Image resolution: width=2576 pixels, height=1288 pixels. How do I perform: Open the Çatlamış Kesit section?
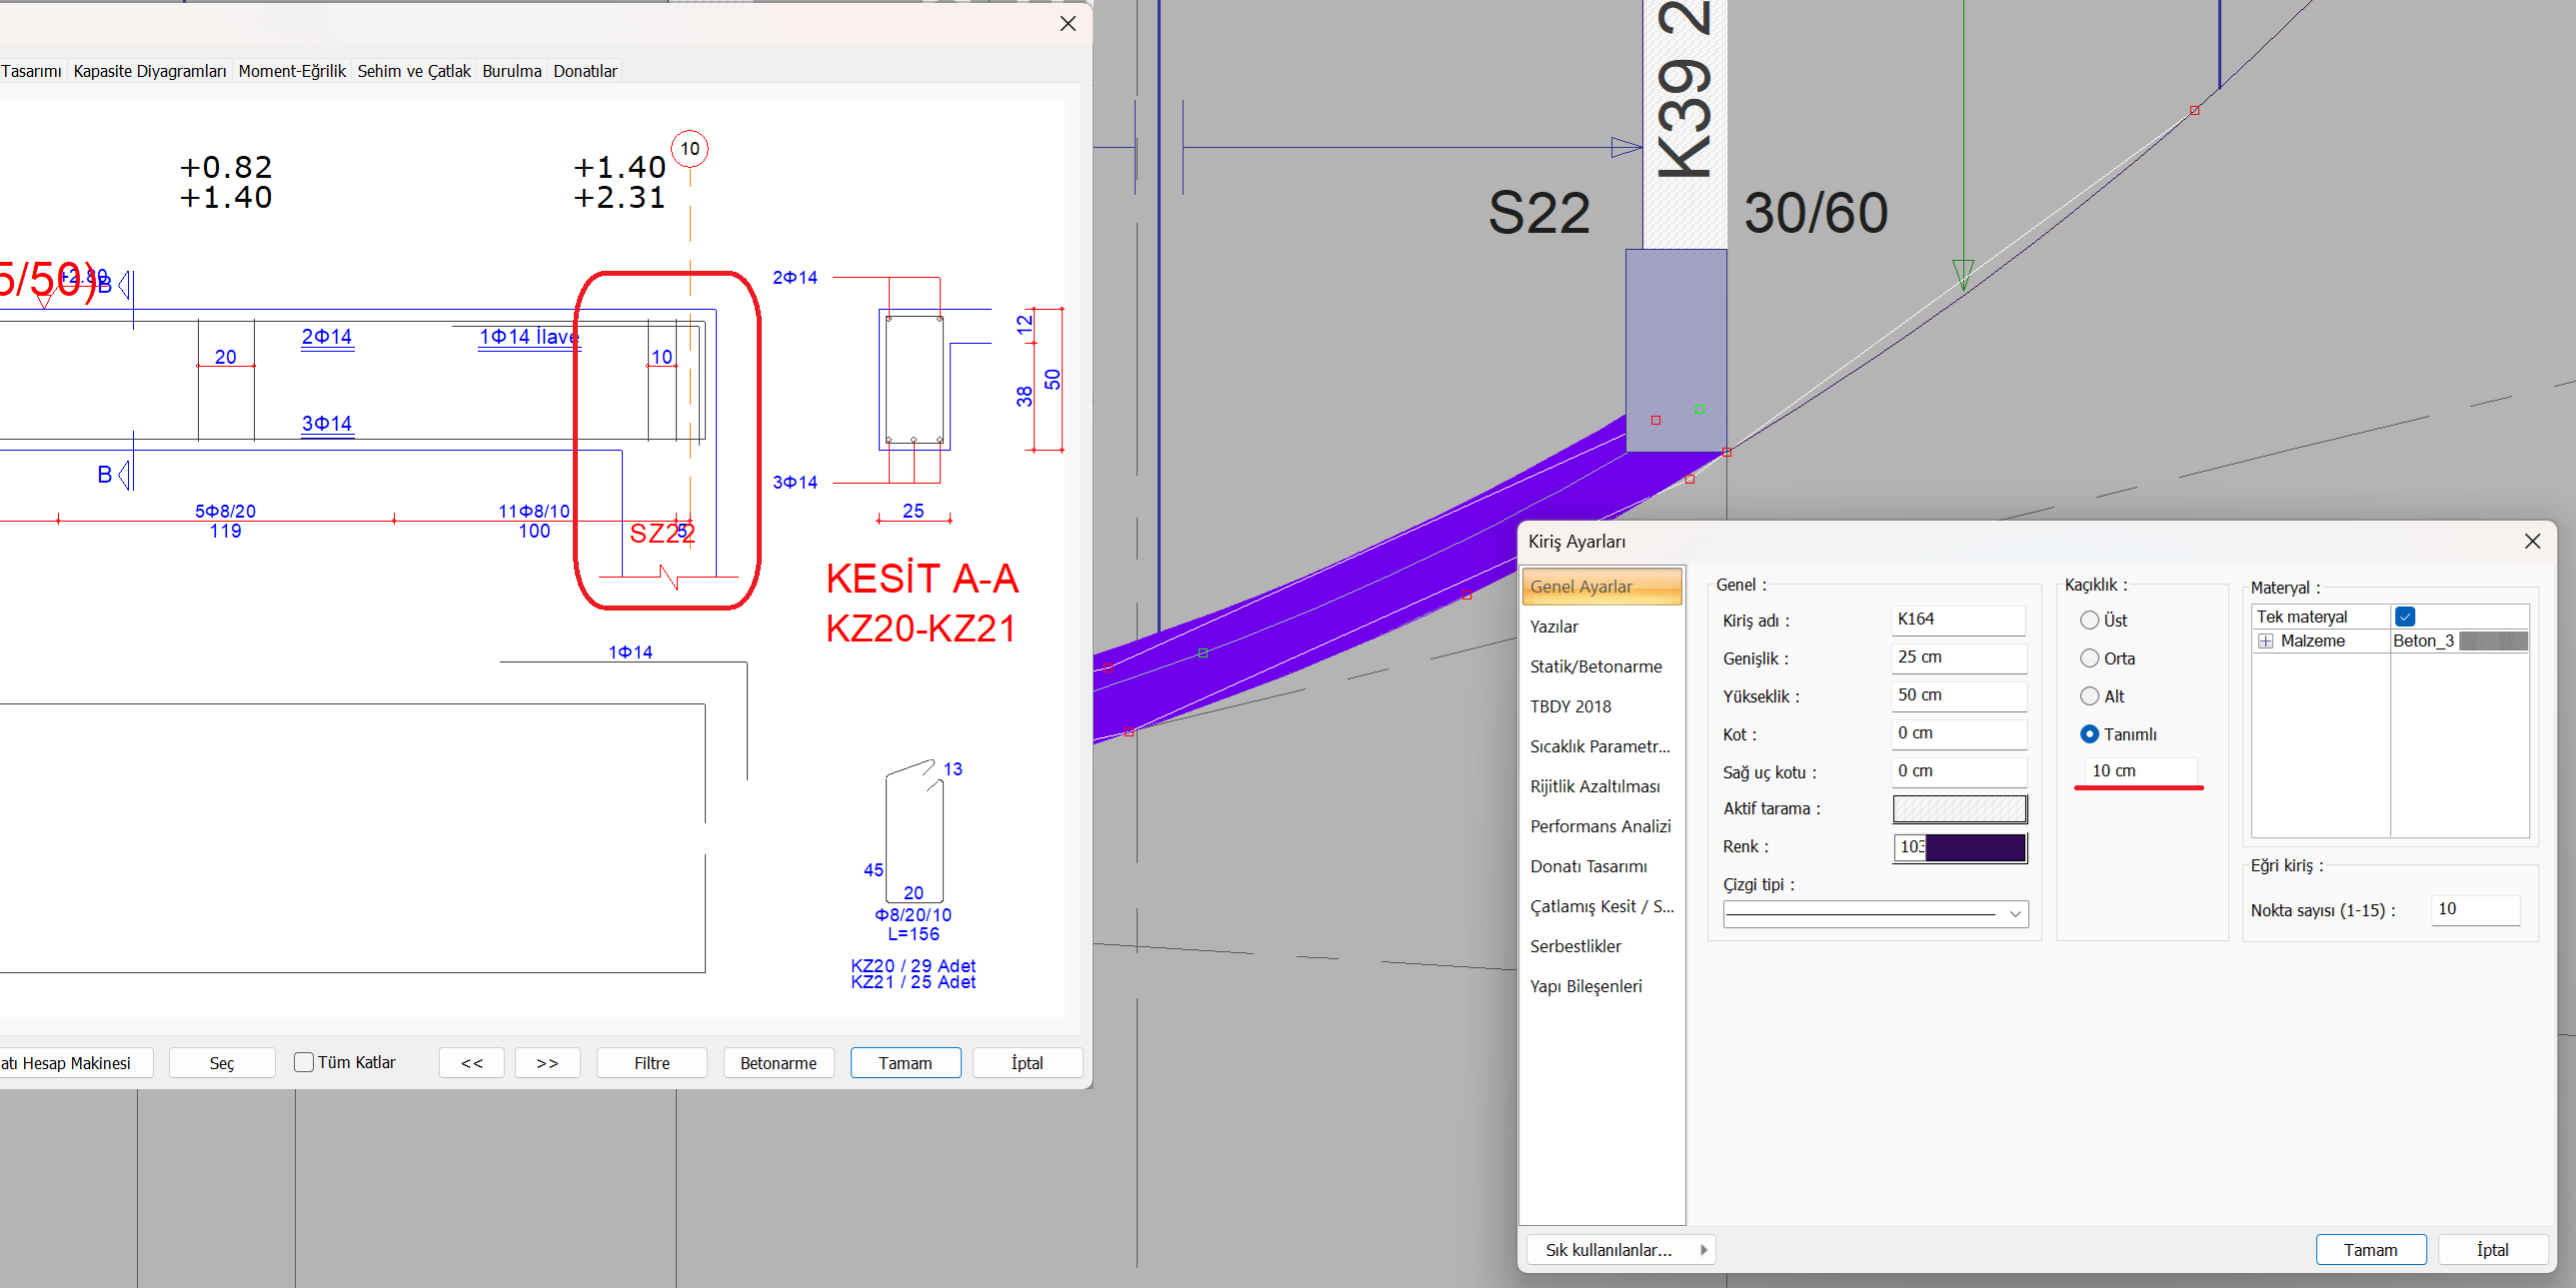click(x=1601, y=906)
